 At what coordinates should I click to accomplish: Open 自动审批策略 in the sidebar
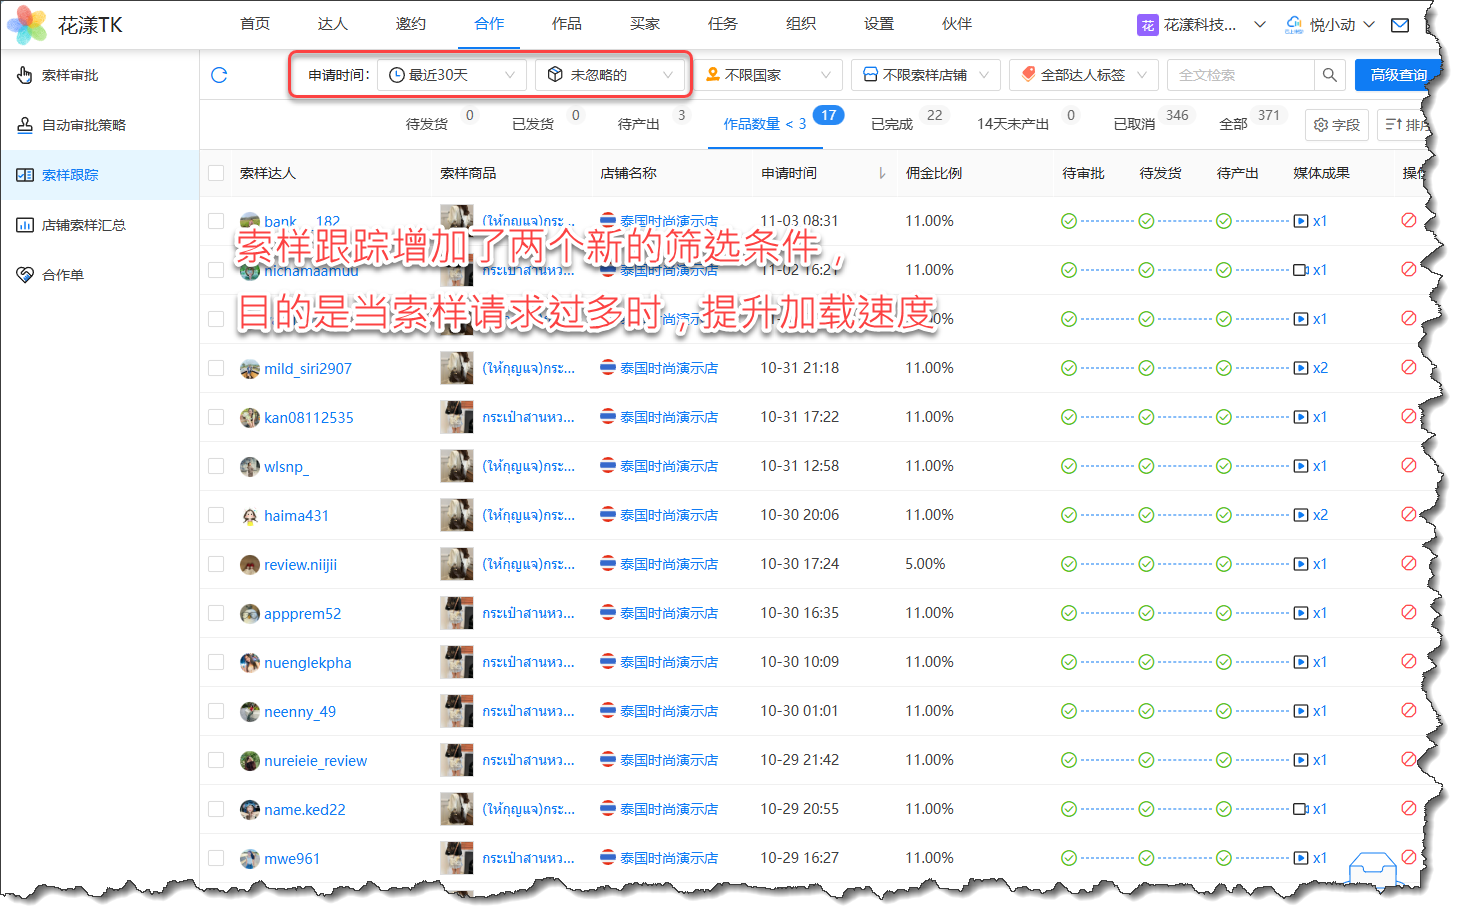[84, 125]
